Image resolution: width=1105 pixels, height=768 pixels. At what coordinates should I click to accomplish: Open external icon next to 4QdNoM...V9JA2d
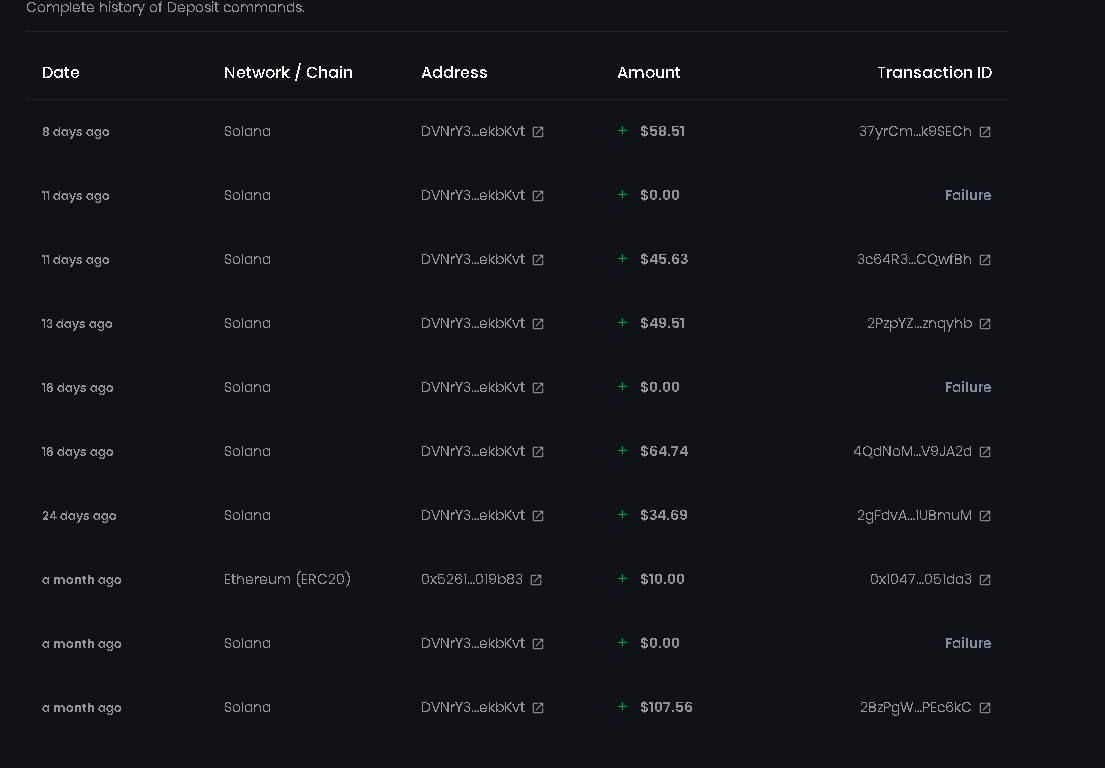pyautogui.click(x=985, y=452)
